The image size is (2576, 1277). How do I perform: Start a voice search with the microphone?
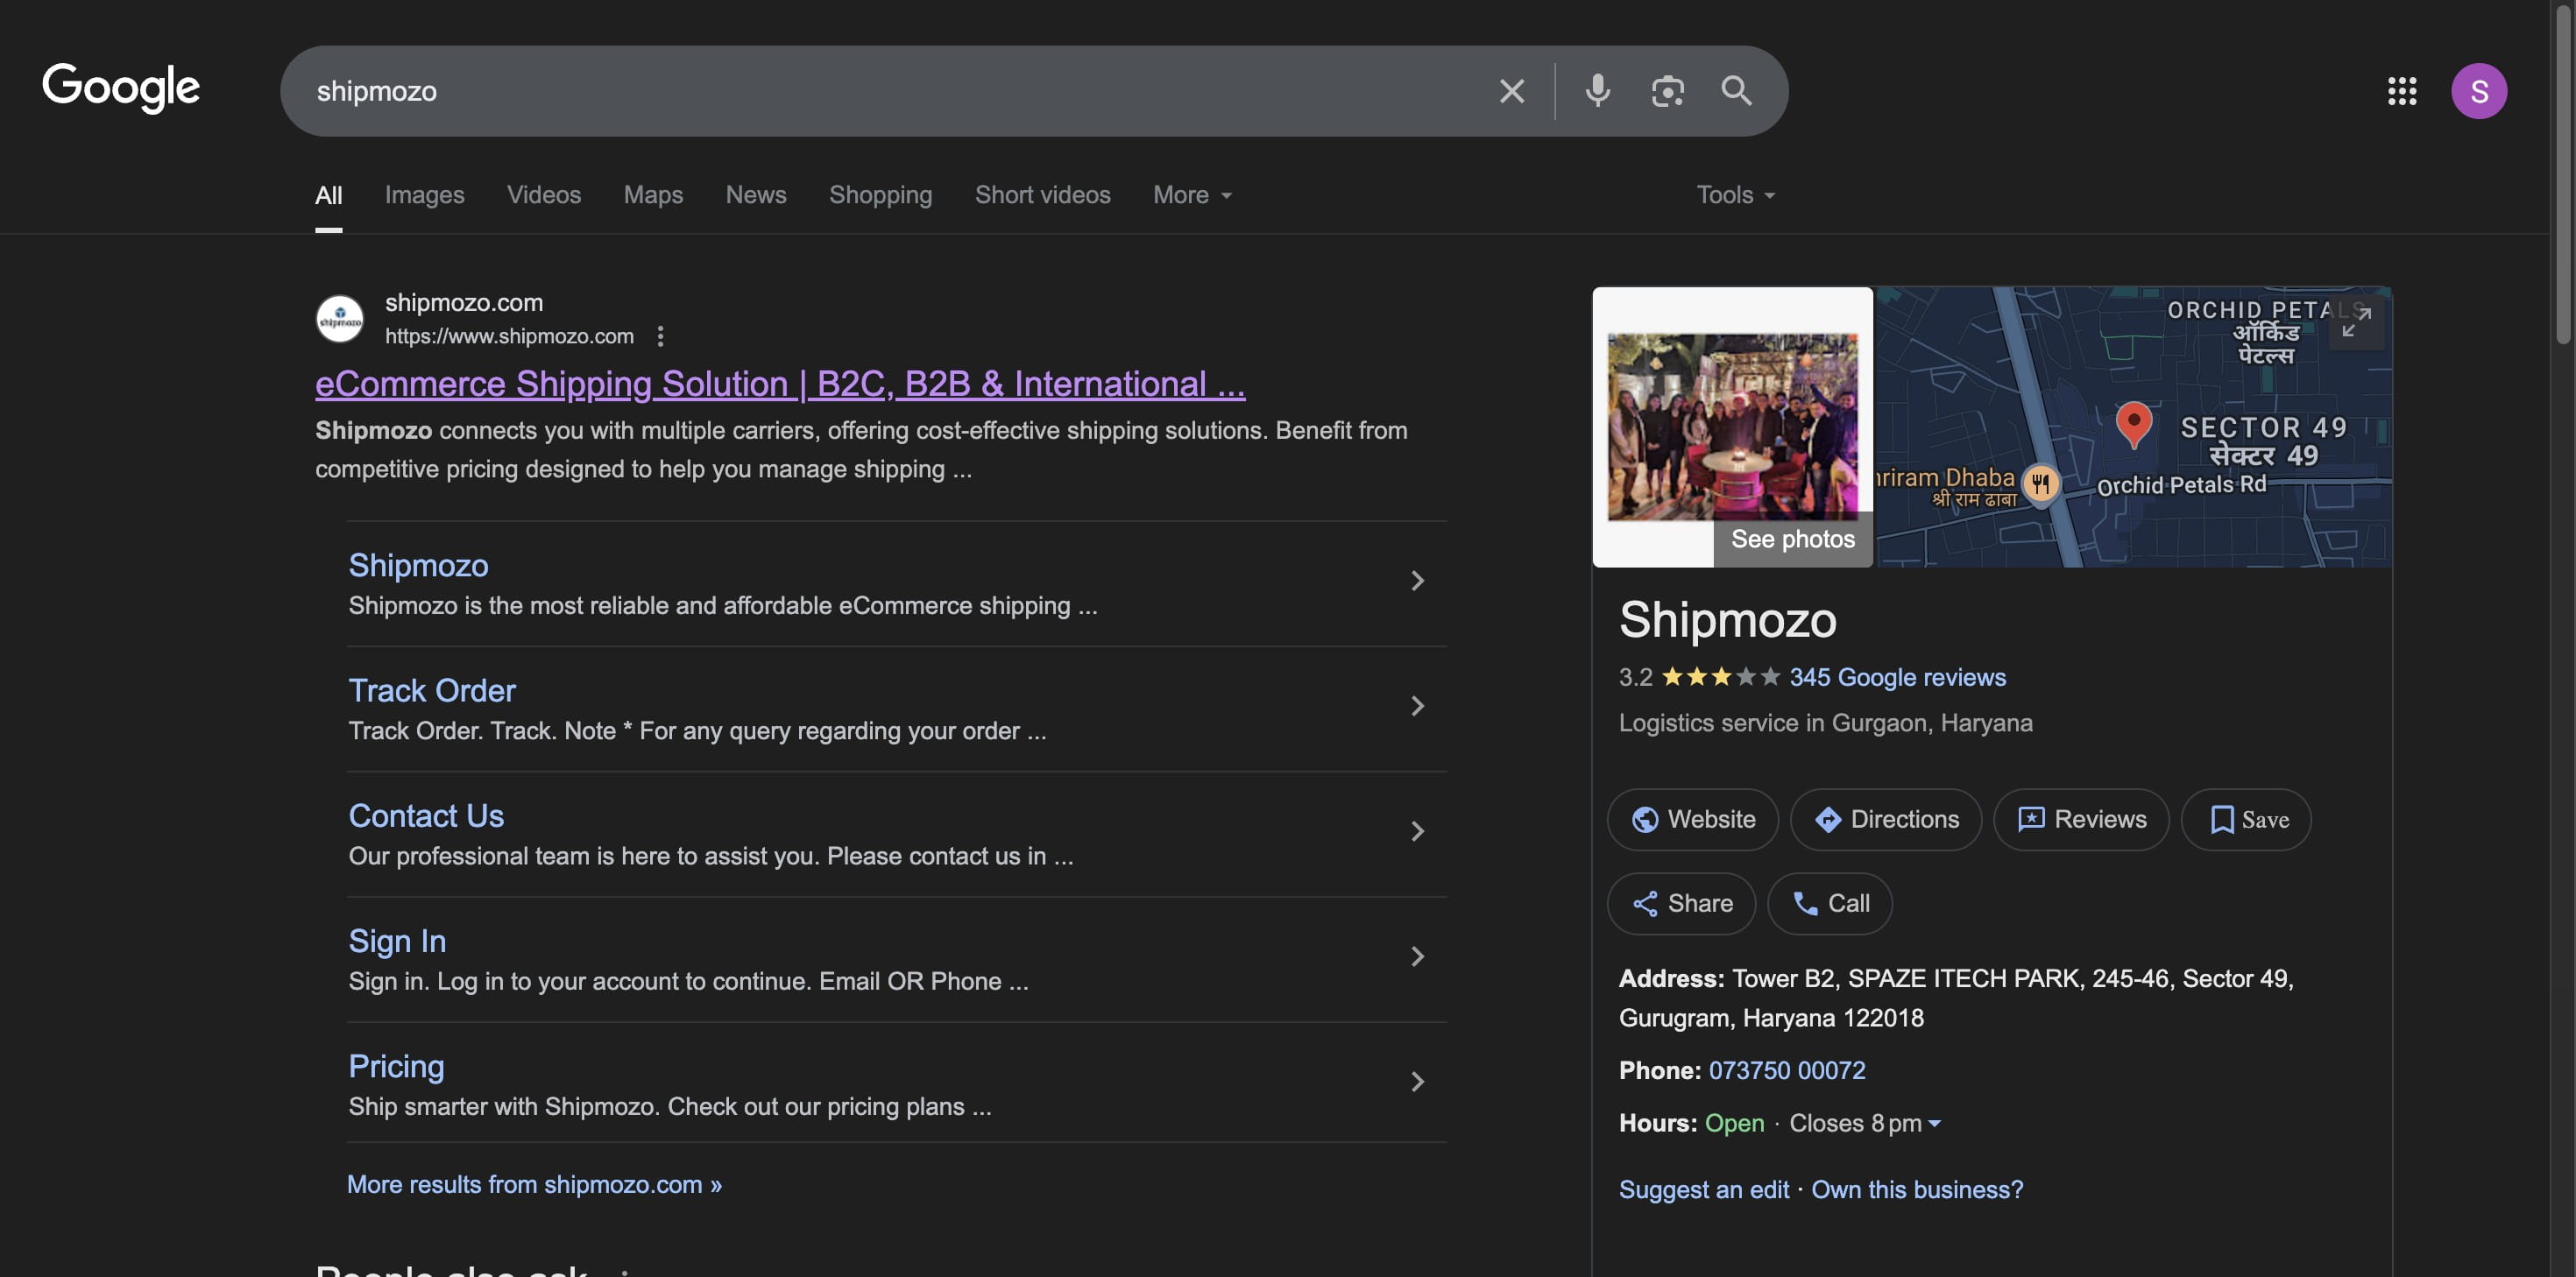(x=1597, y=90)
